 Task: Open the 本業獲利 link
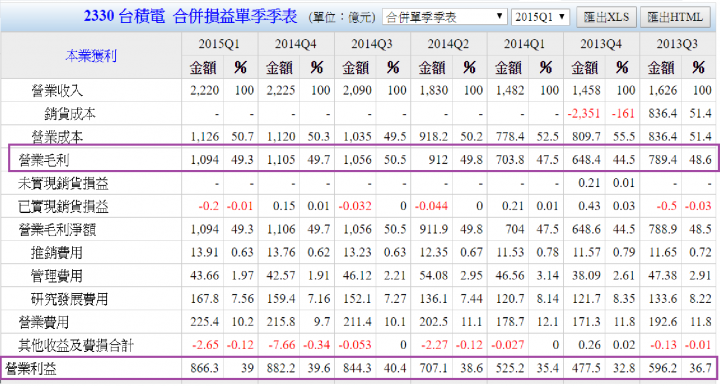click(91, 56)
